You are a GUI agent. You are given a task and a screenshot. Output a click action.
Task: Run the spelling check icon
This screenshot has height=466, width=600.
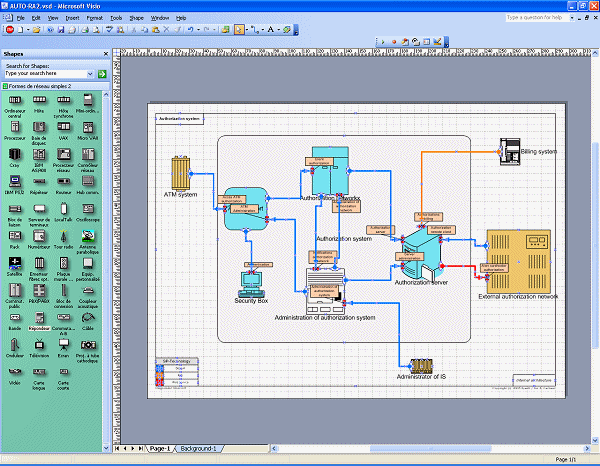point(109,29)
